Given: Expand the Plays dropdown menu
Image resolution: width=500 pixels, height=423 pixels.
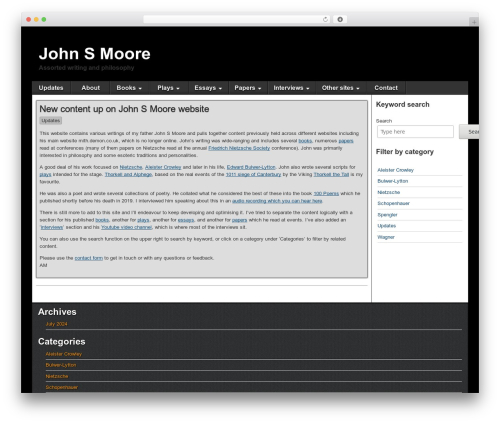Looking at the screenshot, I should pyautogui.click(x=168, y=88).
